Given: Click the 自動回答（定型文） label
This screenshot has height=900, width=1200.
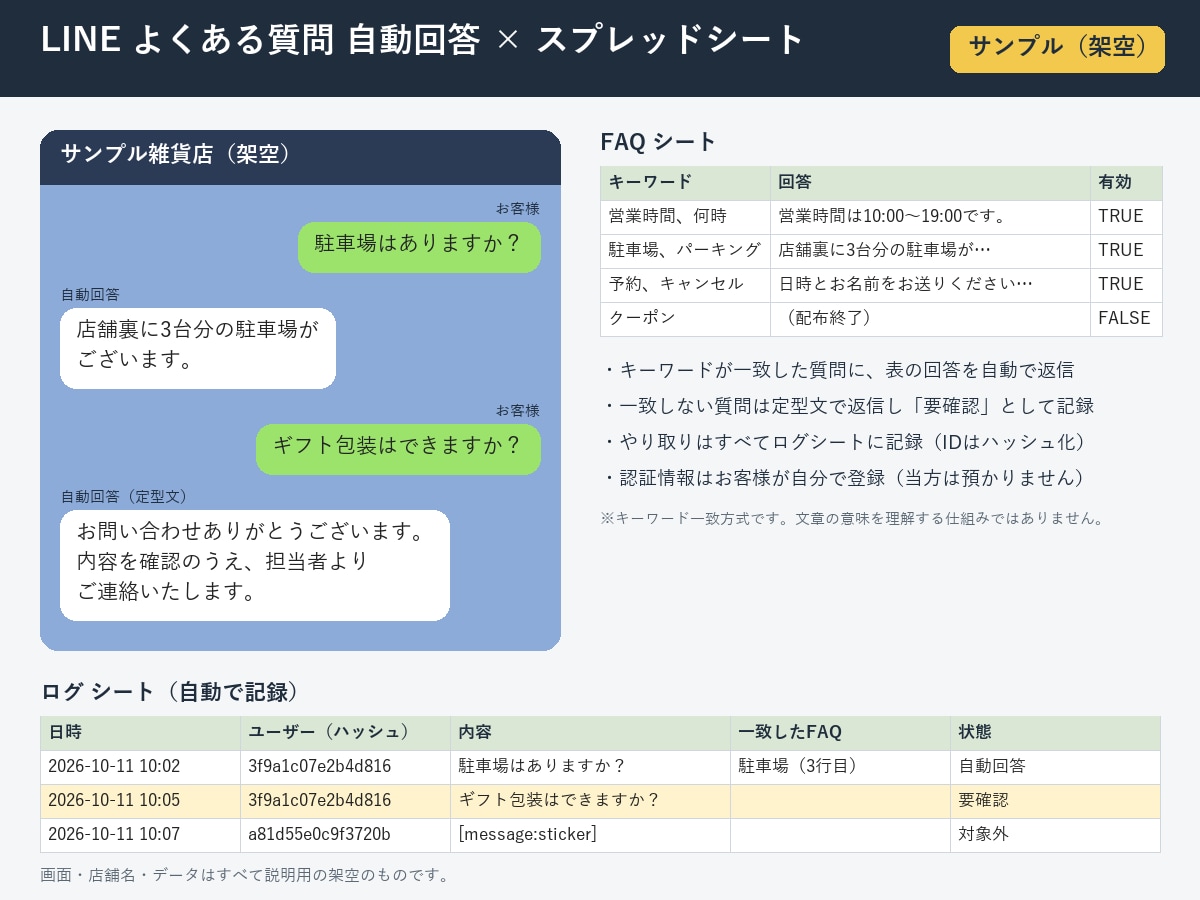Looking at the screenshot, I should tap(124, 496).
